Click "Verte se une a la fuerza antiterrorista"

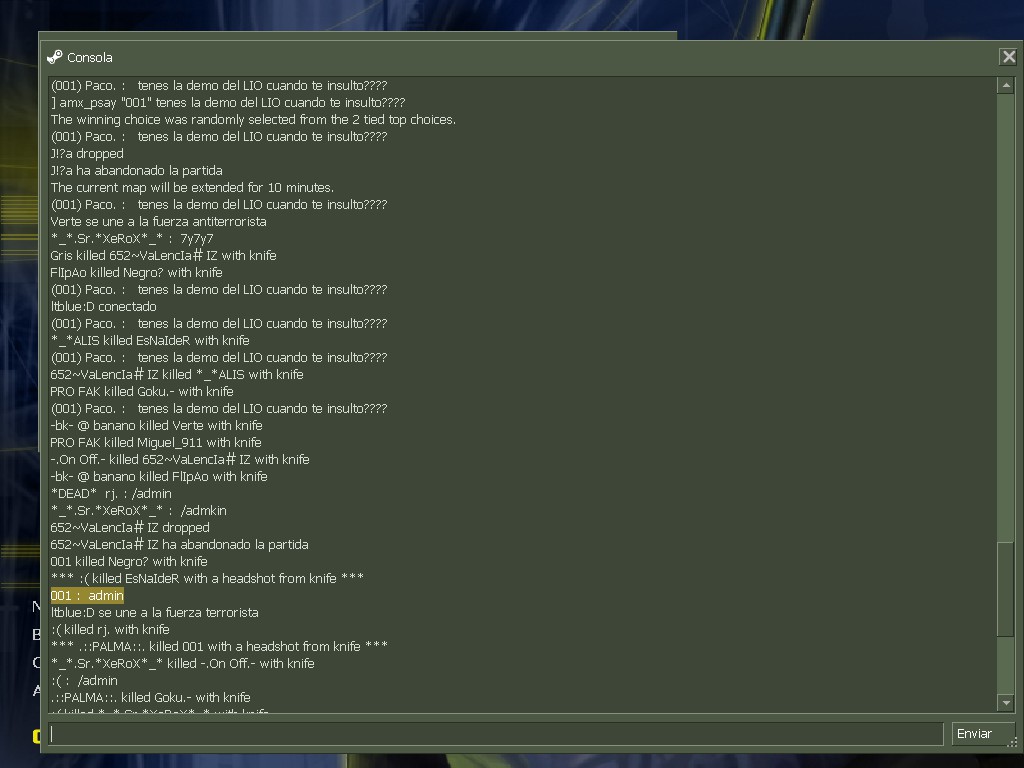point(158,221)
